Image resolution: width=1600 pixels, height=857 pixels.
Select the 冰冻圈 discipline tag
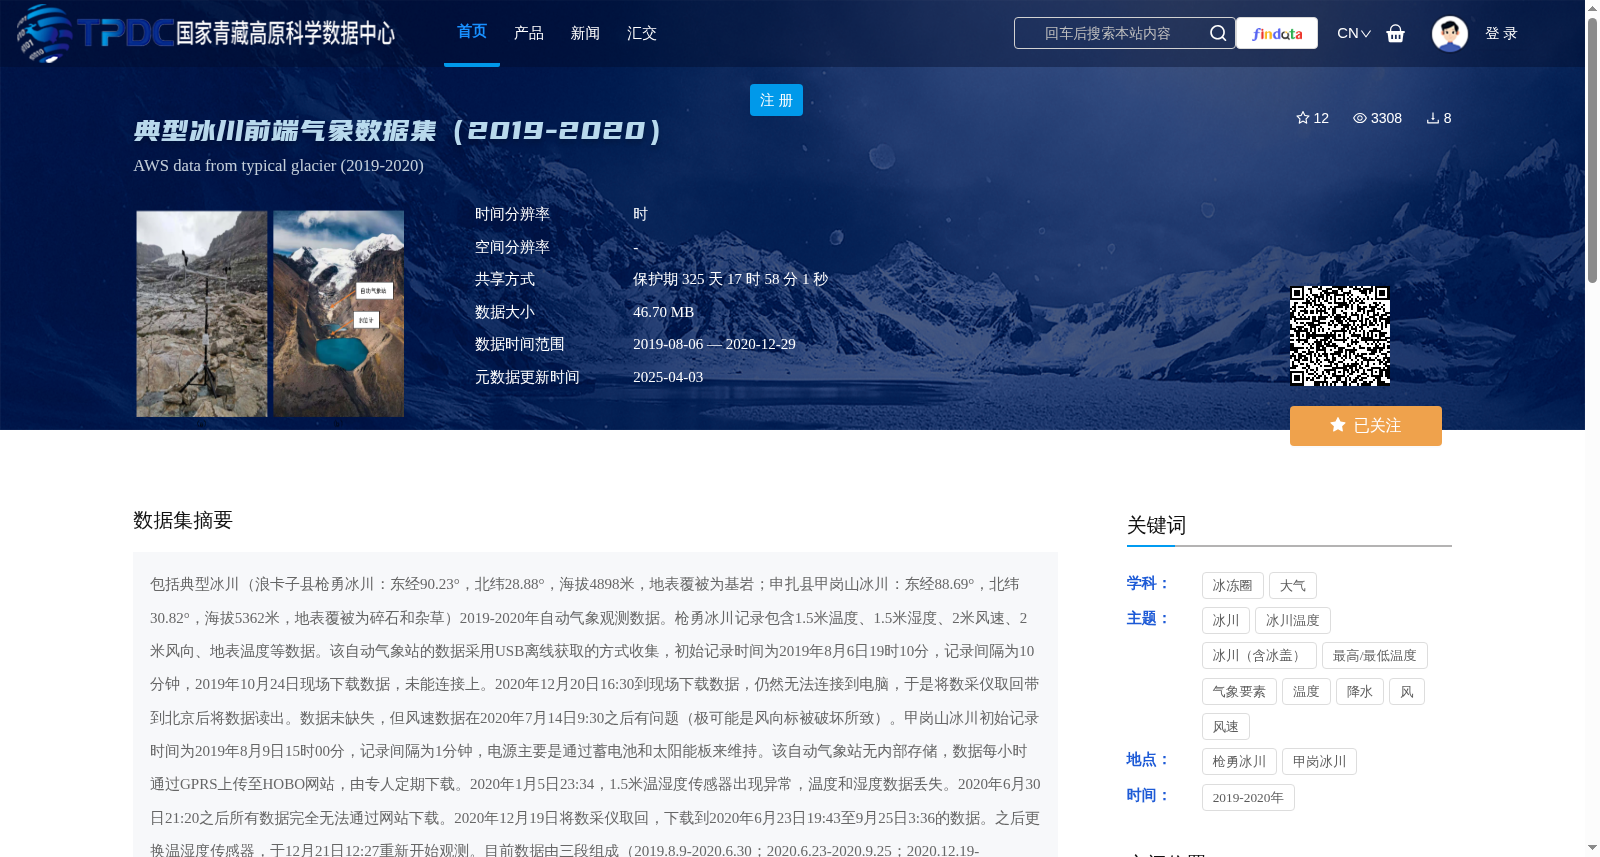pos(1233,585)
